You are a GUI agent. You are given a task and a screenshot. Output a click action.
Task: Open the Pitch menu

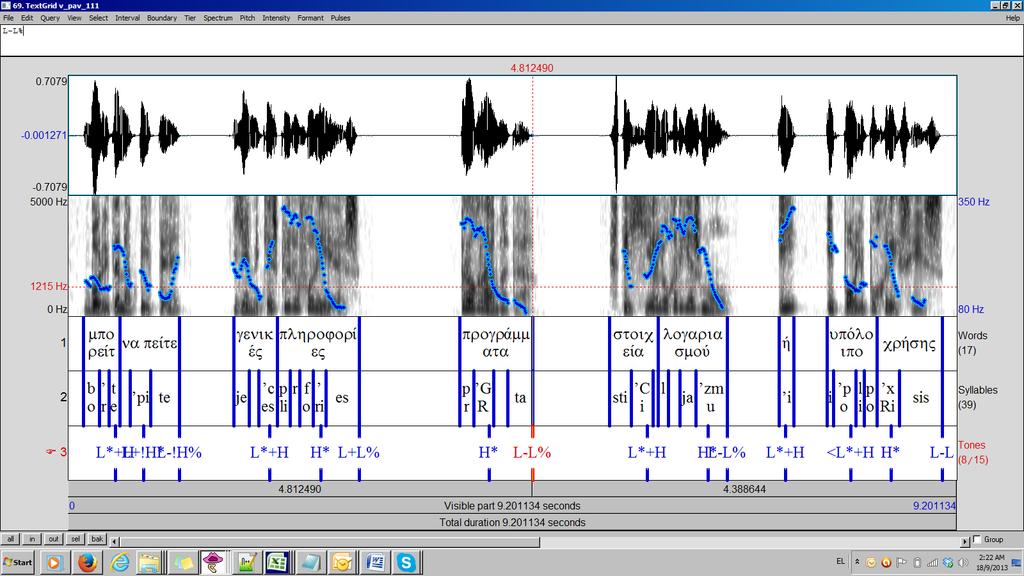click(x=248, y=18)
